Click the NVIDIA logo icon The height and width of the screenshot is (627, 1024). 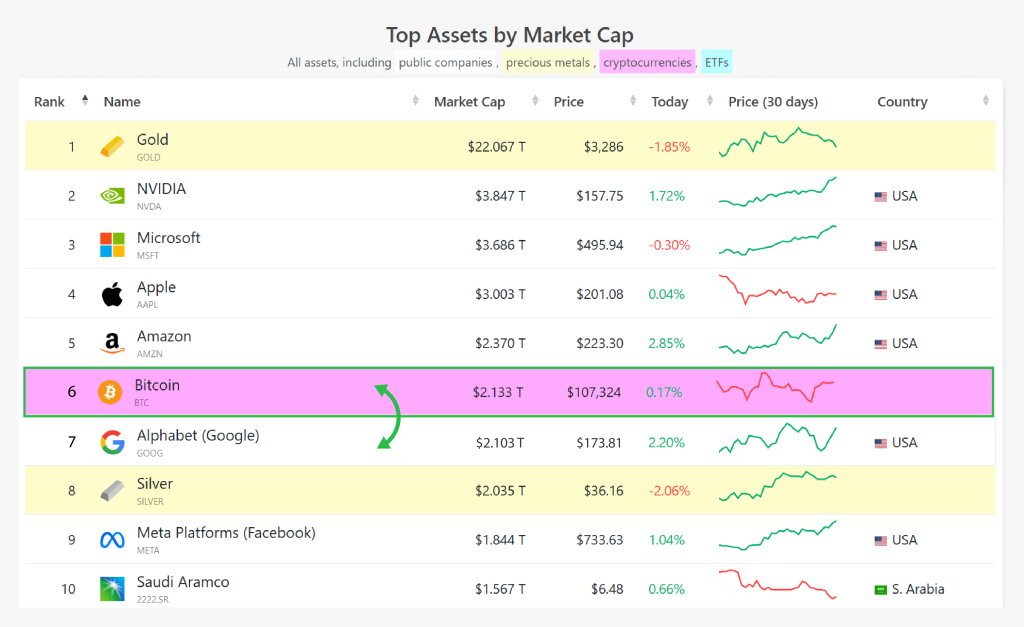112,195
